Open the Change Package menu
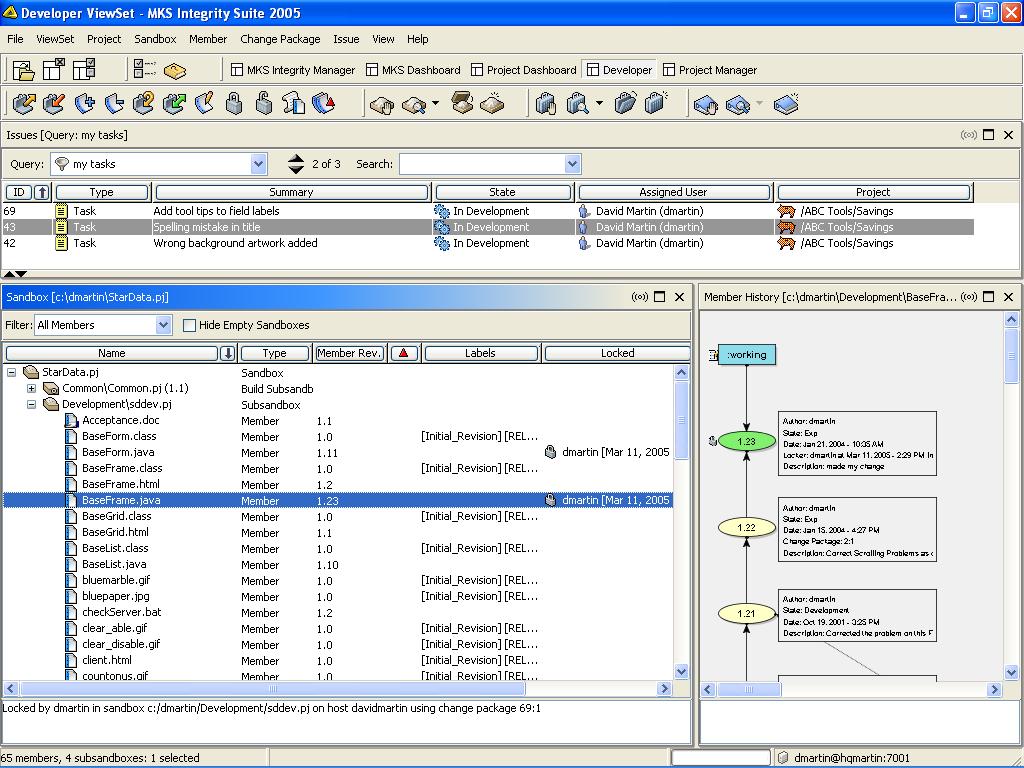This screenshot has width=1024, height=768. tap(280, 39)
